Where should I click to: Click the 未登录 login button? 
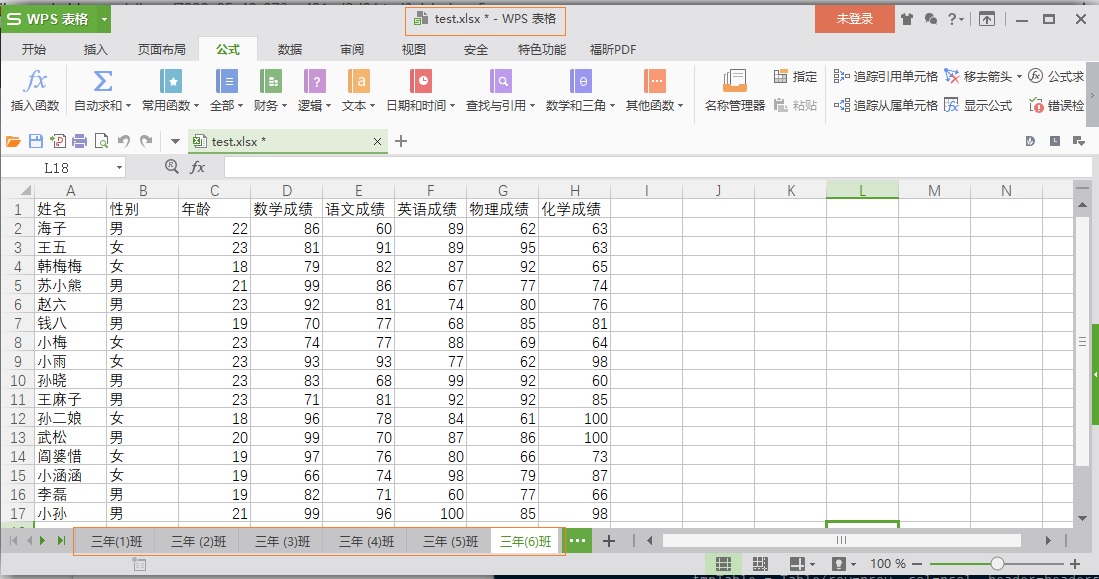pyautogui.click(x=854, y=19)
